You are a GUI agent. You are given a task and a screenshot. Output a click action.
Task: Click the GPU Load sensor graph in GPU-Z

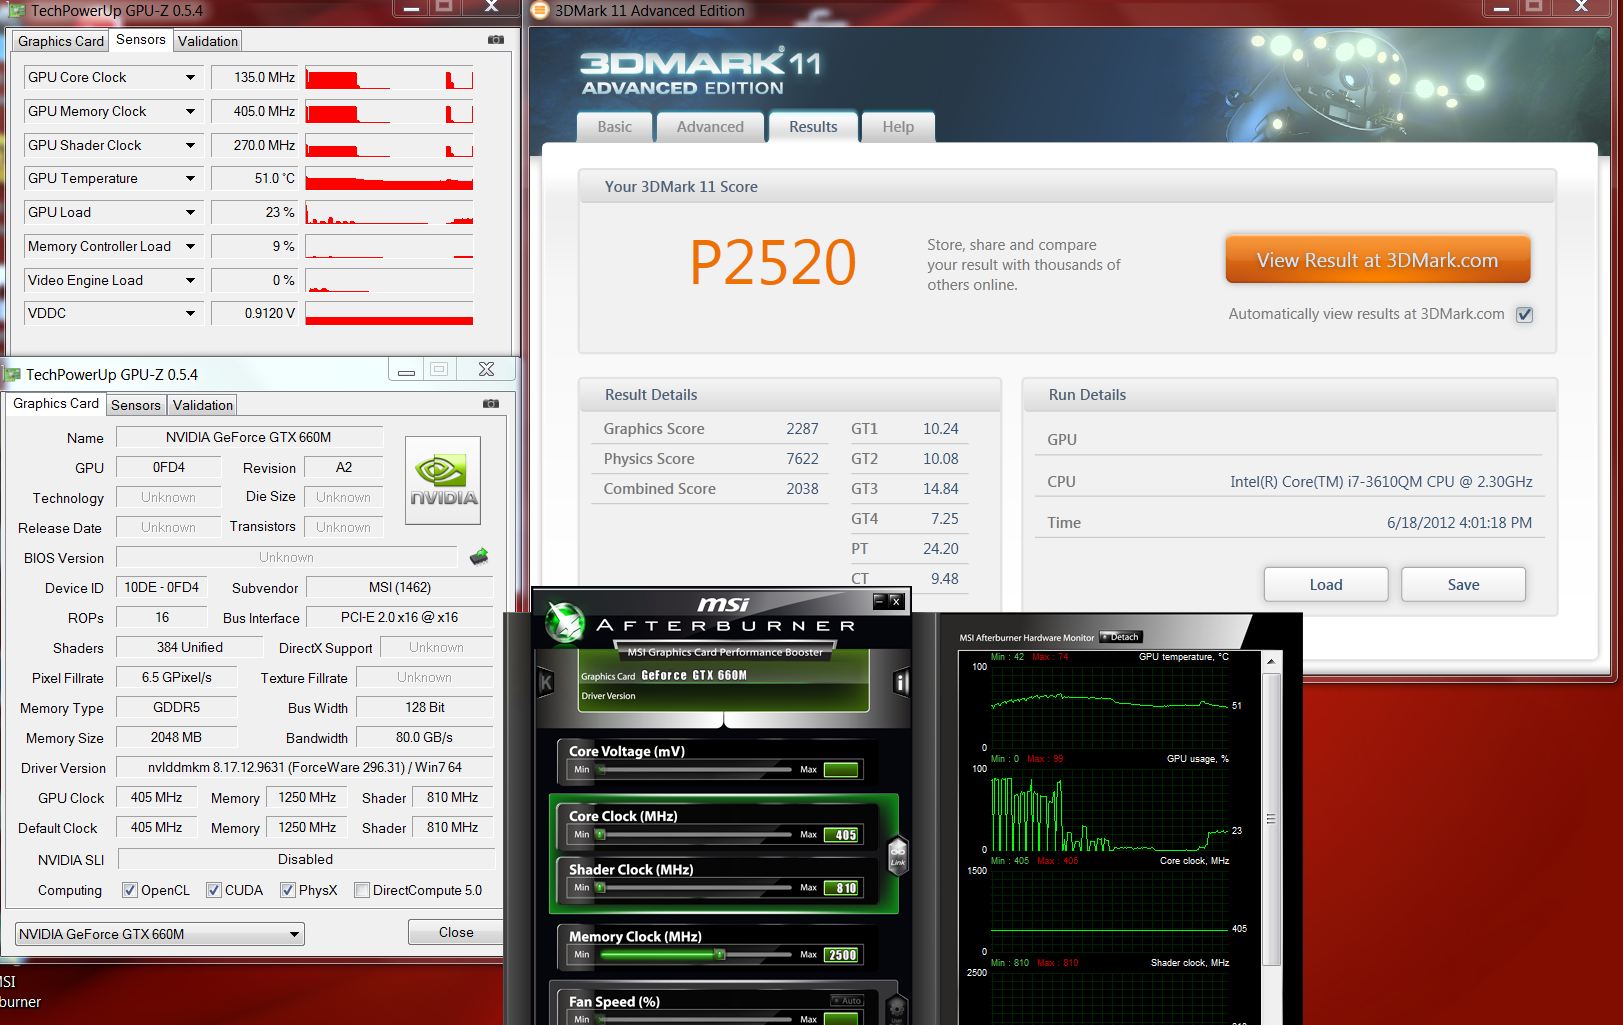coord(389,212)
